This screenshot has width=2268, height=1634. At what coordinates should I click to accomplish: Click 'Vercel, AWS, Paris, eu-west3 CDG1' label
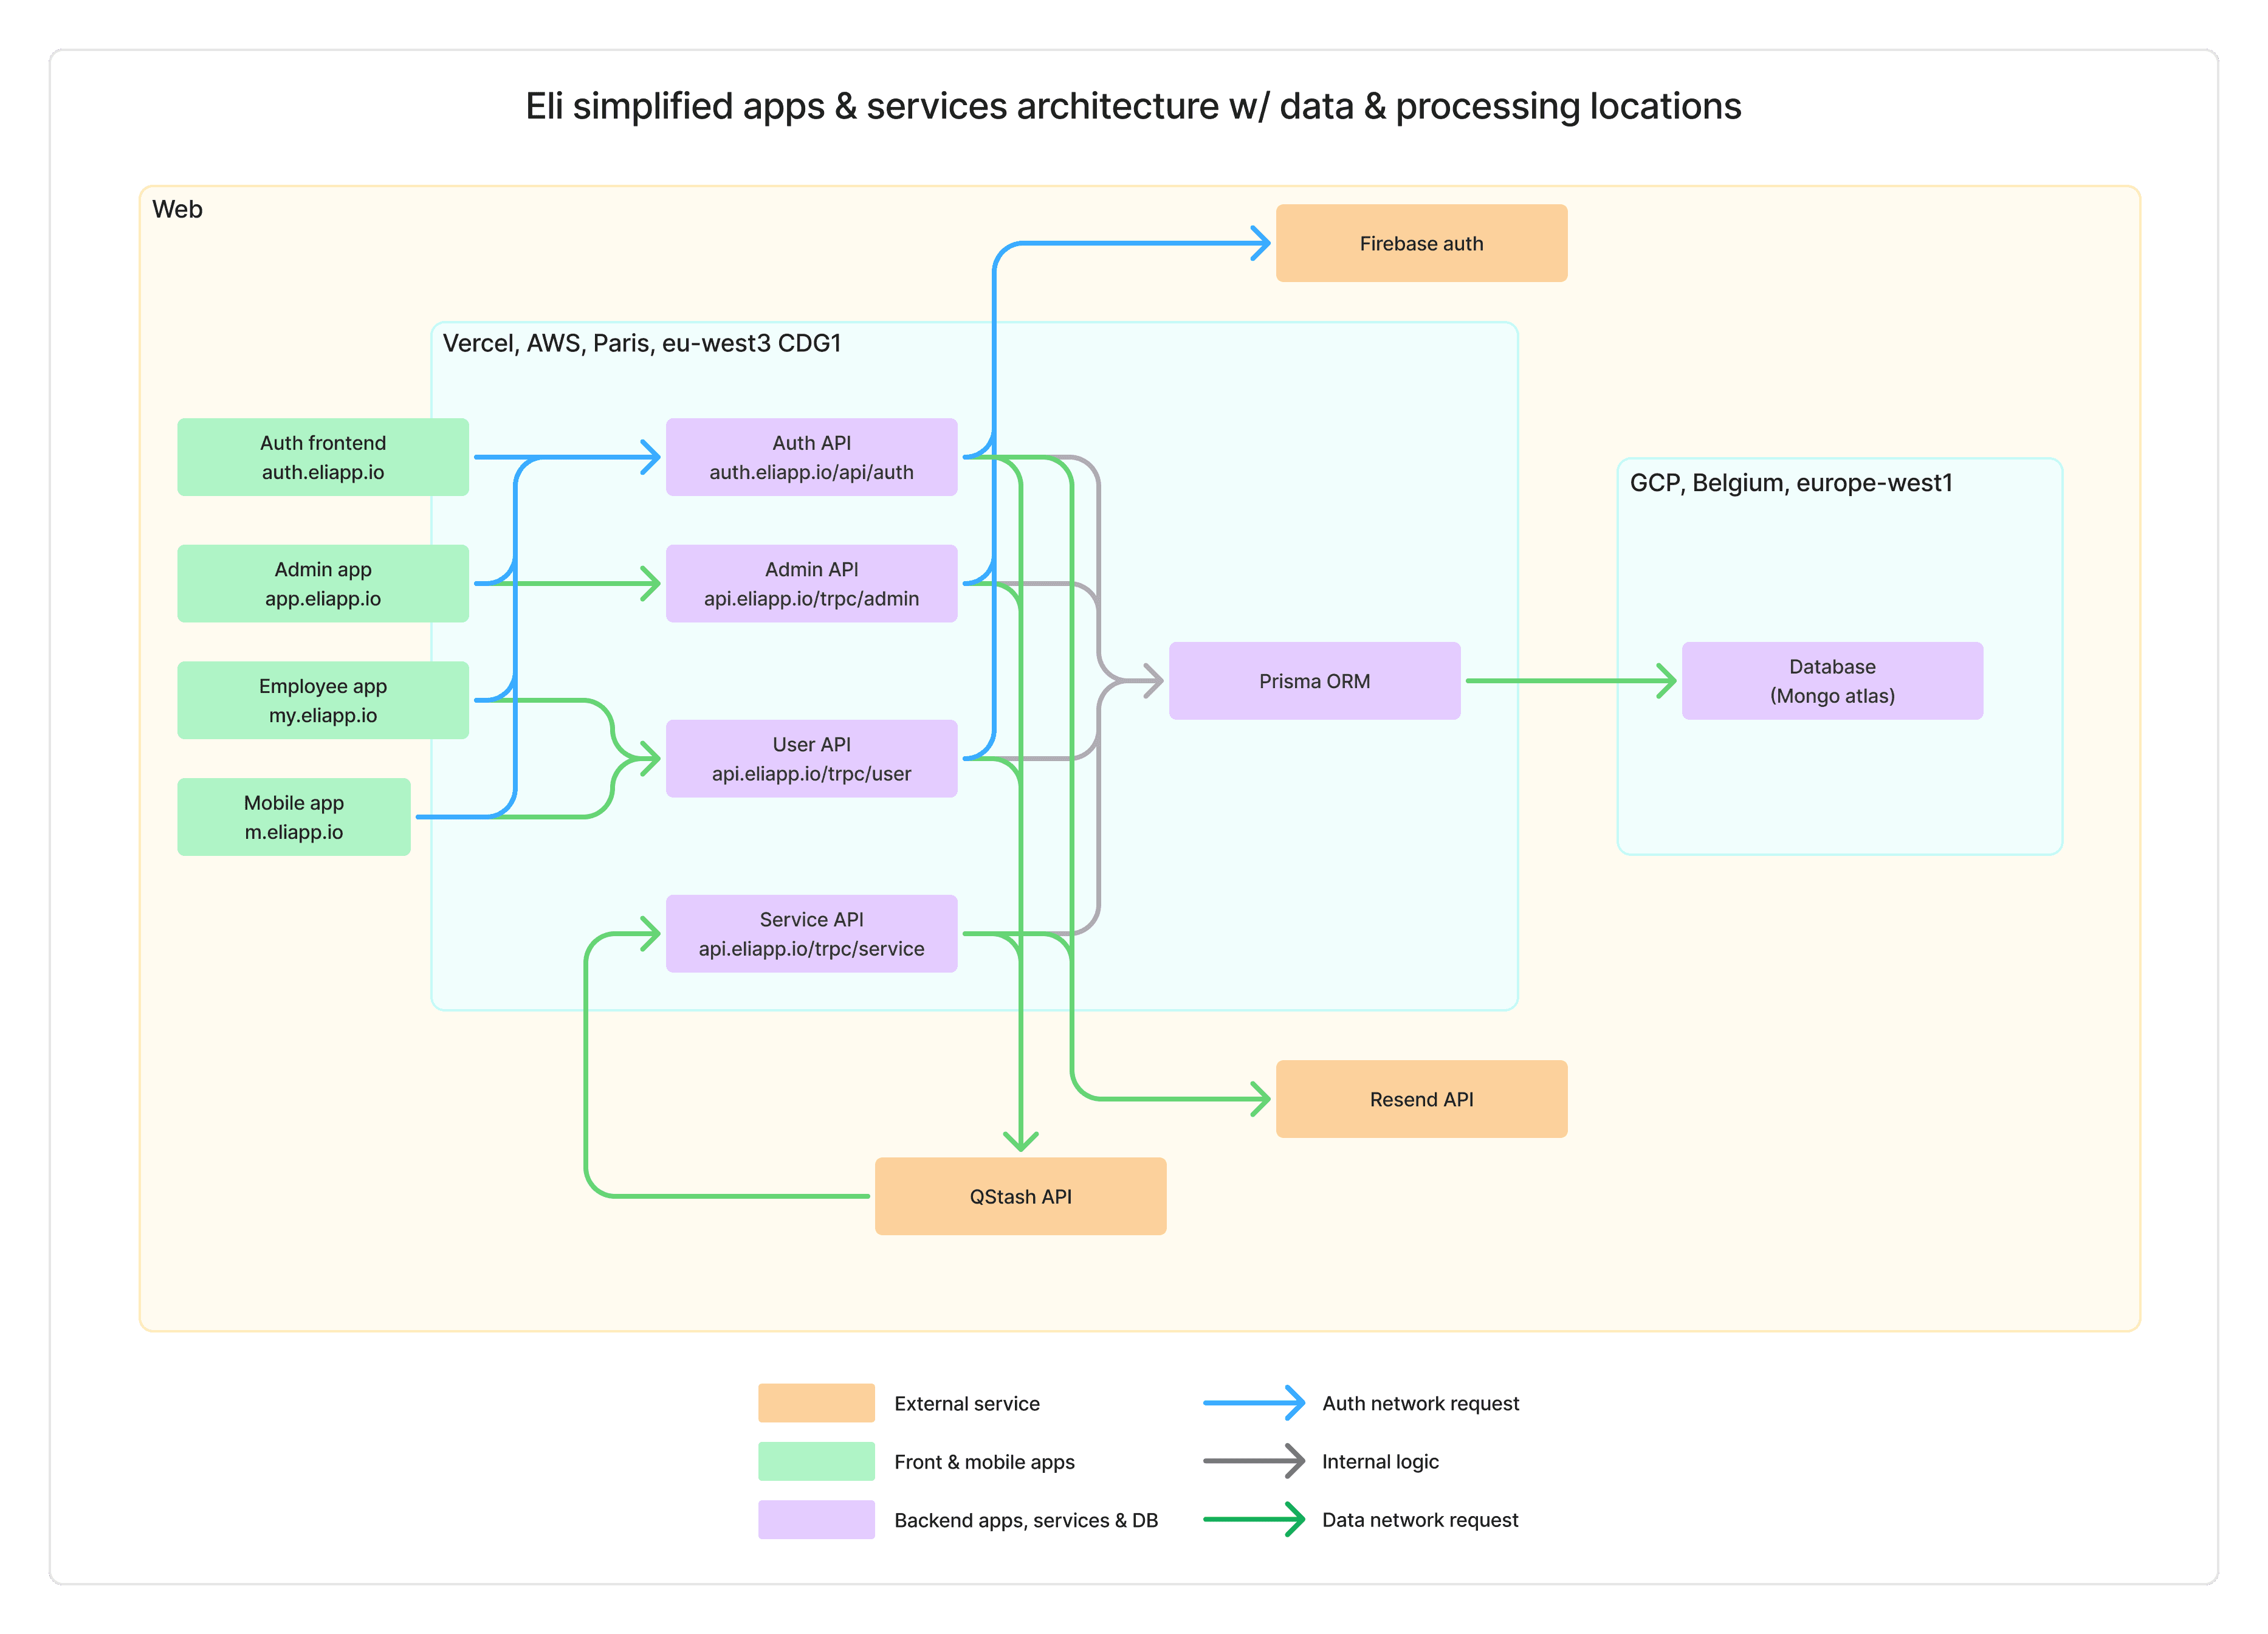coord(642,343)
